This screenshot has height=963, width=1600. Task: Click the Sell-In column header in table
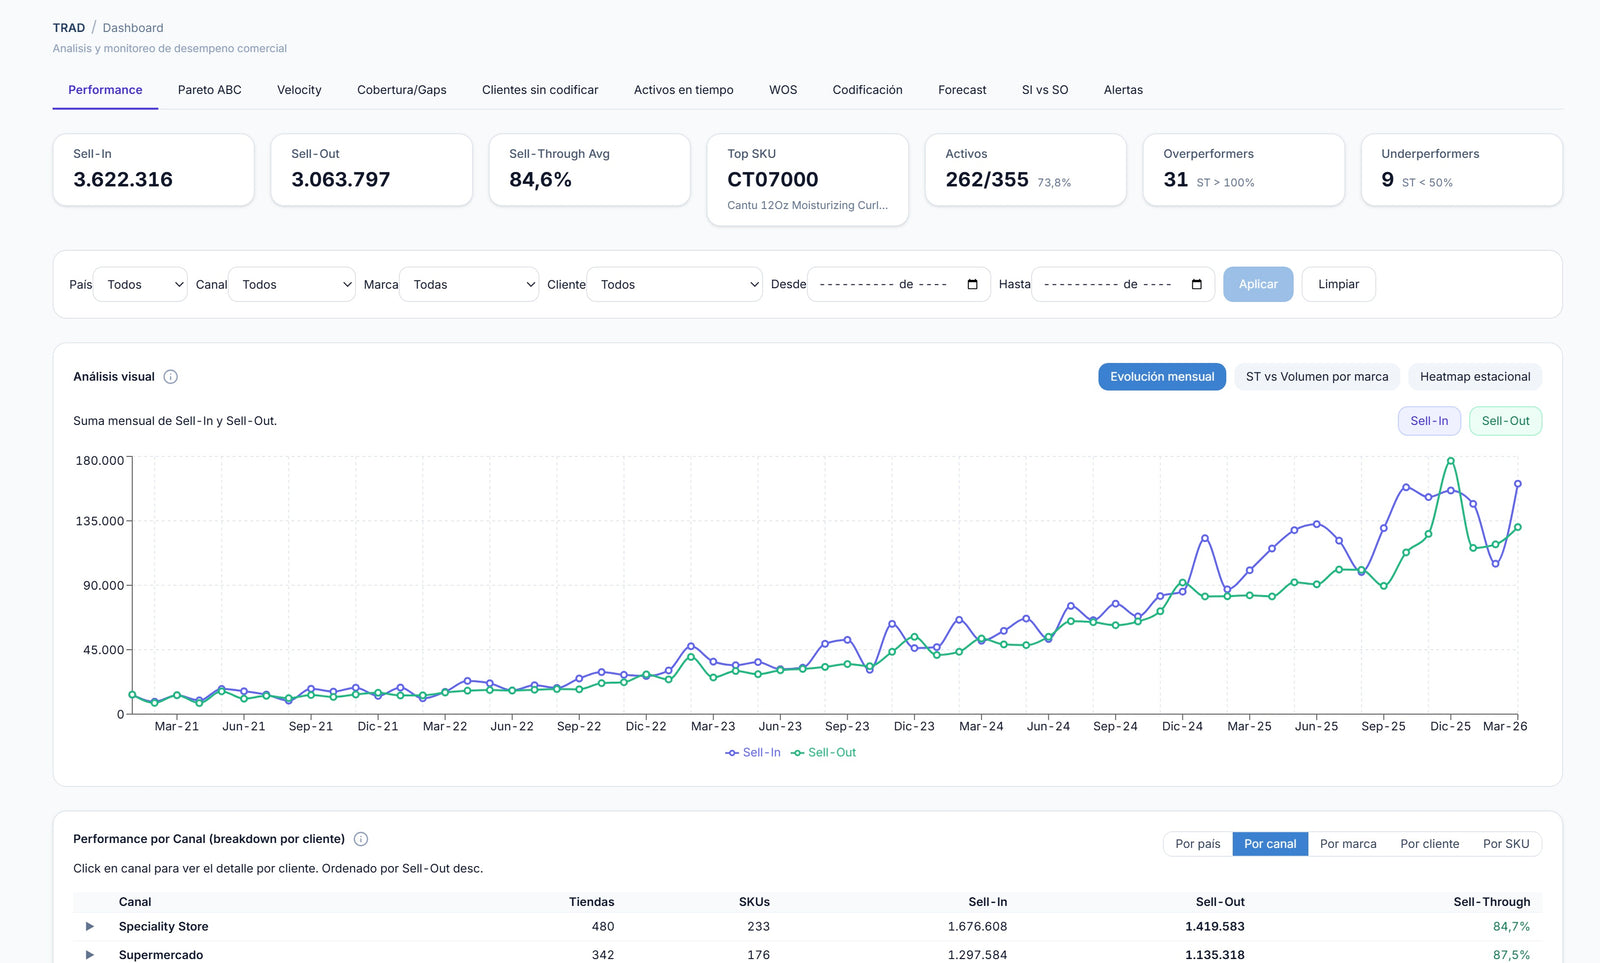click(988, 902)
